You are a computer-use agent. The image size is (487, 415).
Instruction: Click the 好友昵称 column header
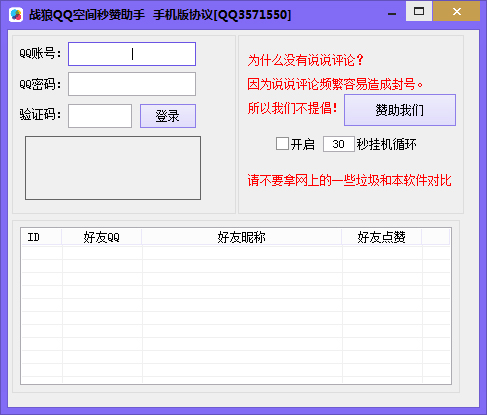[242, 237]
